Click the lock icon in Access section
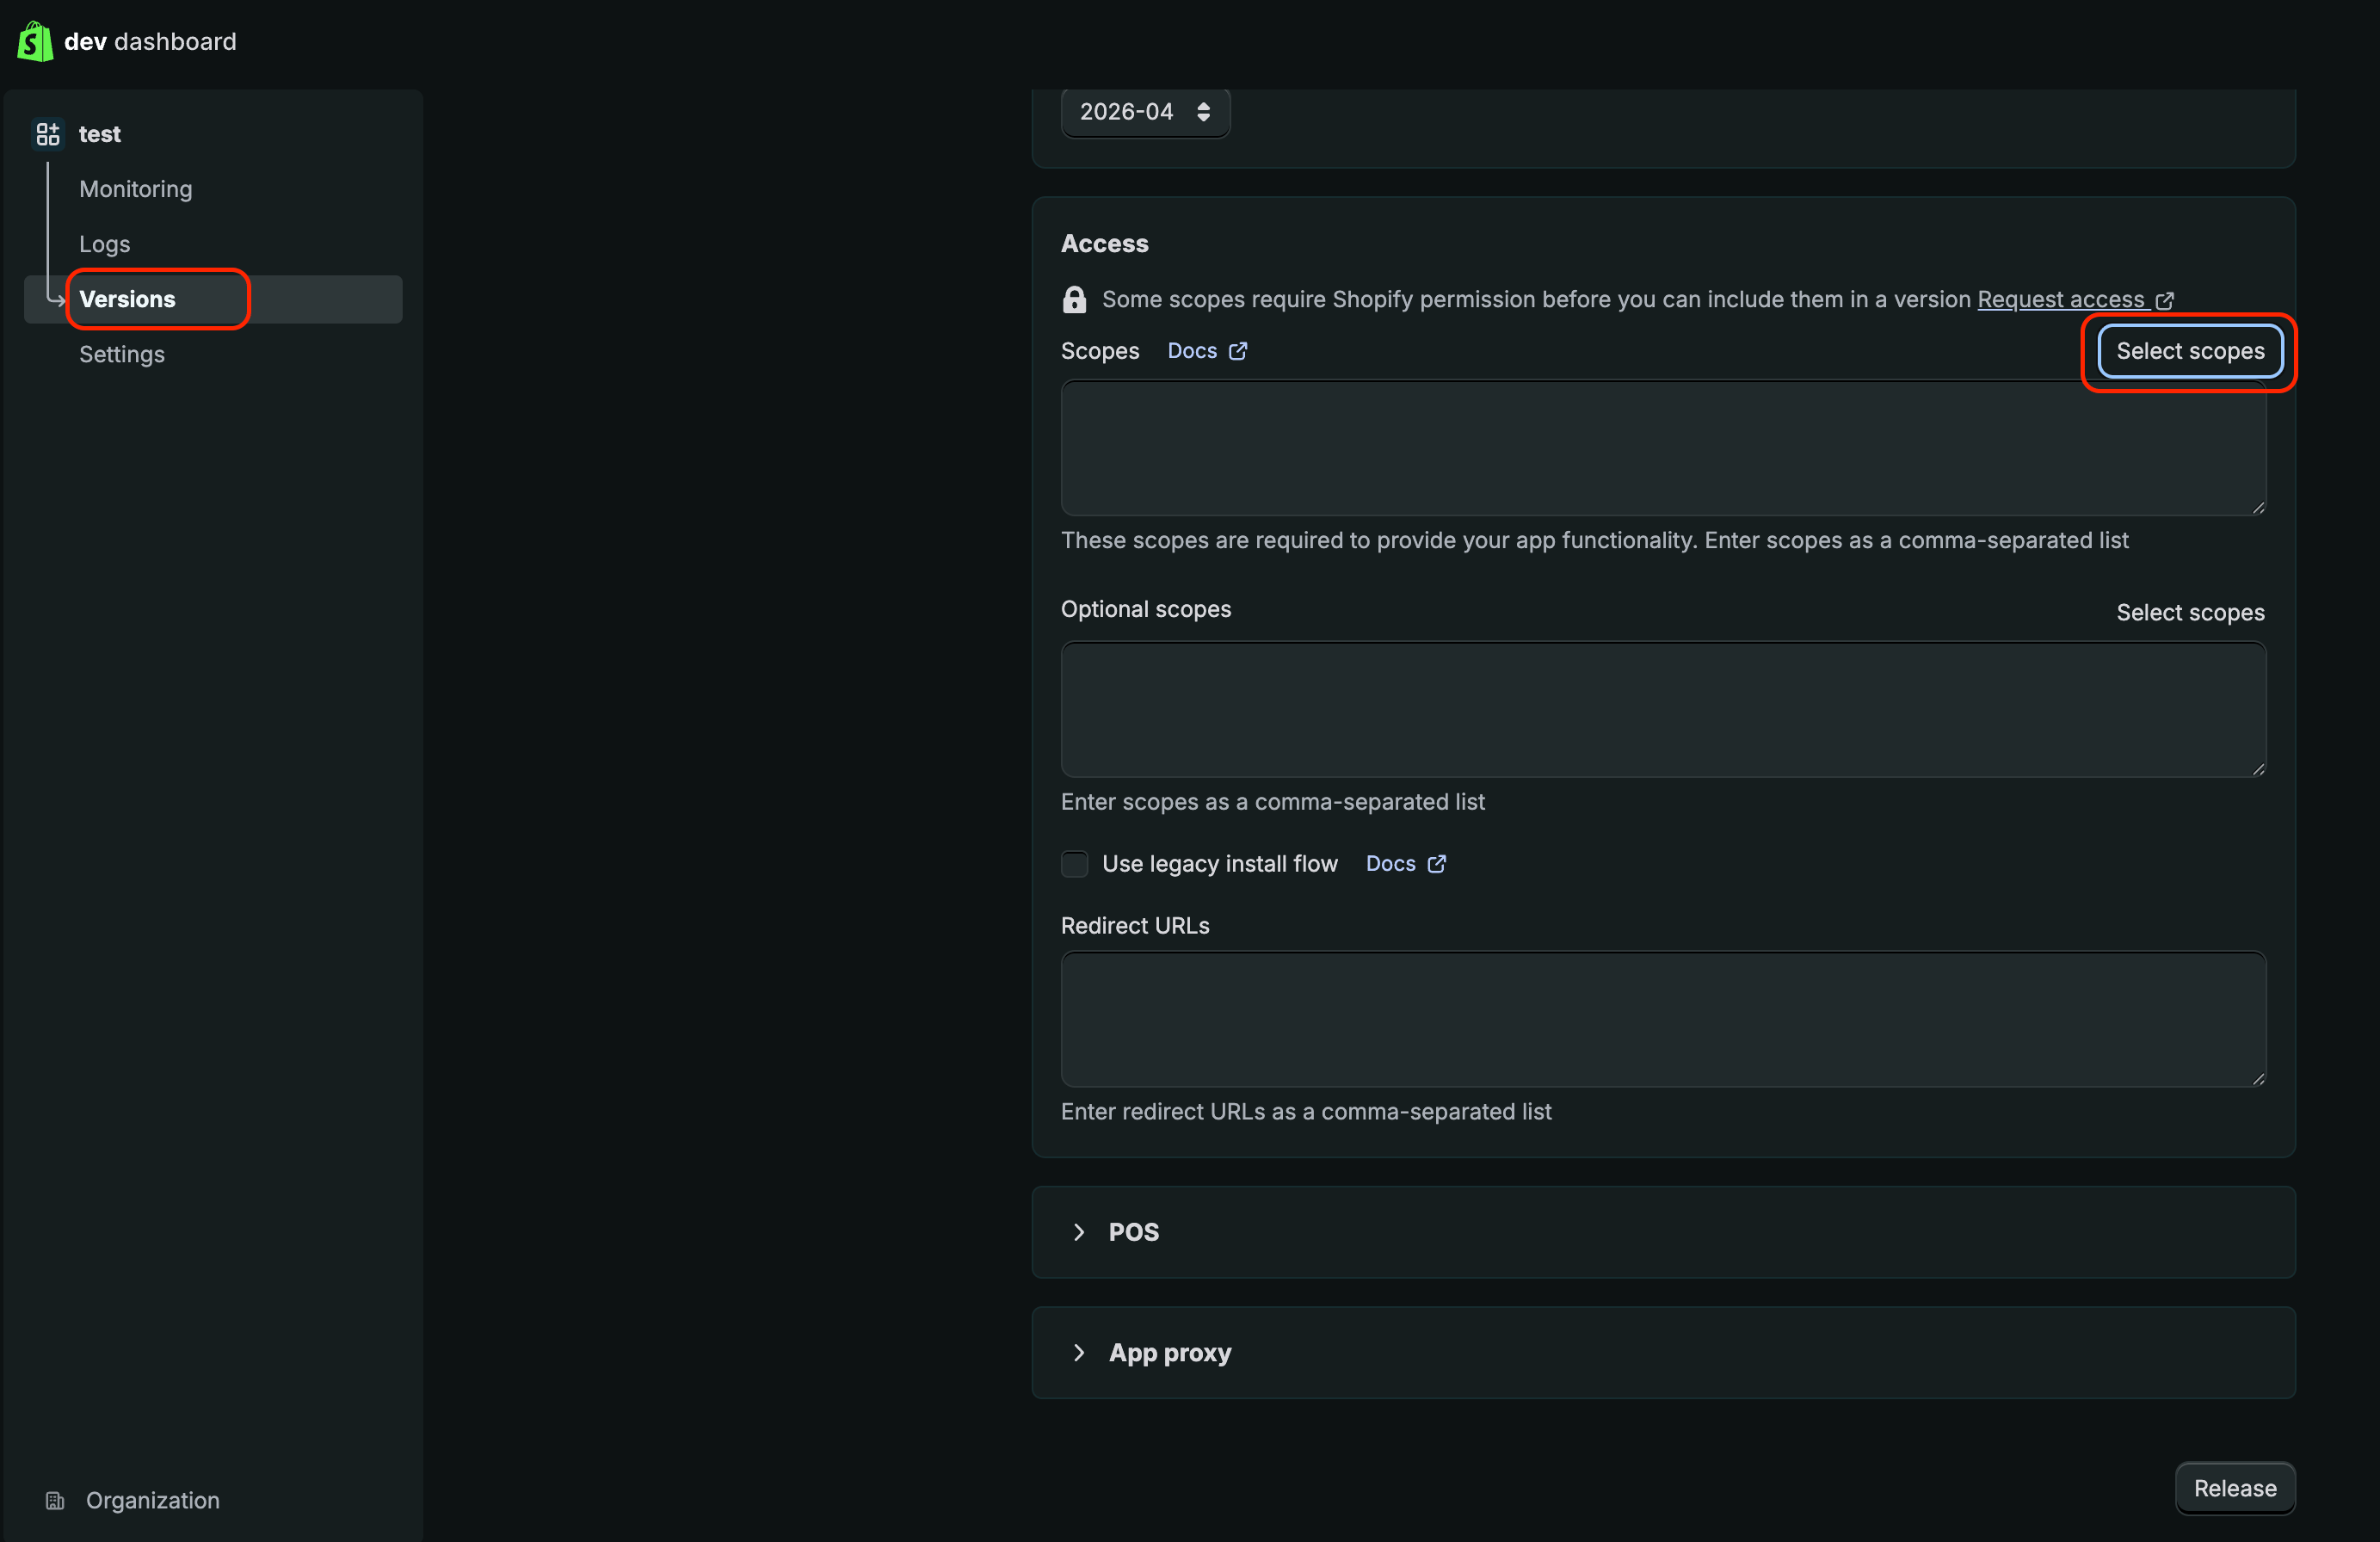2380x1542 pixels. [1074, 299]
